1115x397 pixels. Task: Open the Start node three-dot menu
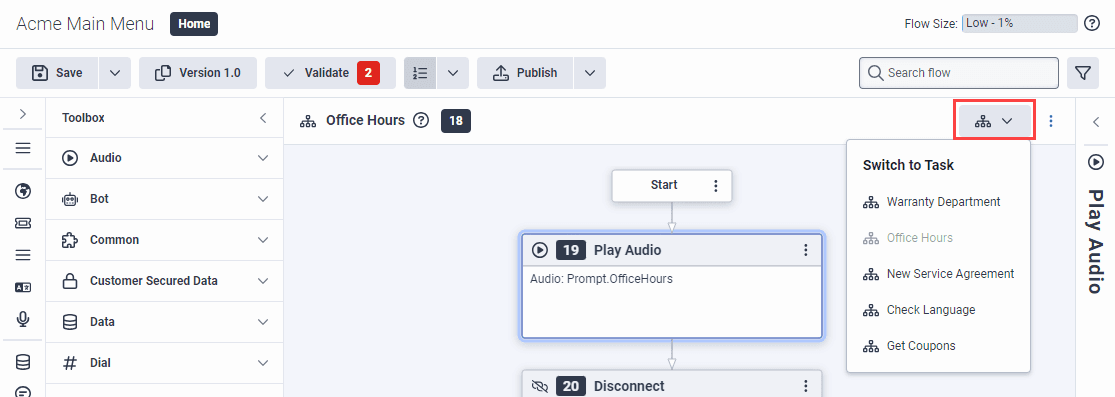point(715,186)
